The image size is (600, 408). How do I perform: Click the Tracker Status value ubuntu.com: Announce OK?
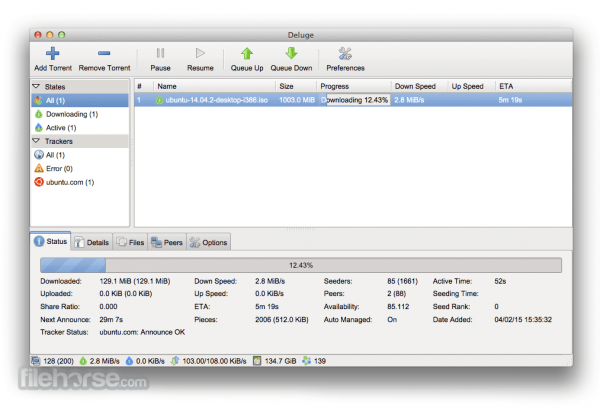(142, 332)
